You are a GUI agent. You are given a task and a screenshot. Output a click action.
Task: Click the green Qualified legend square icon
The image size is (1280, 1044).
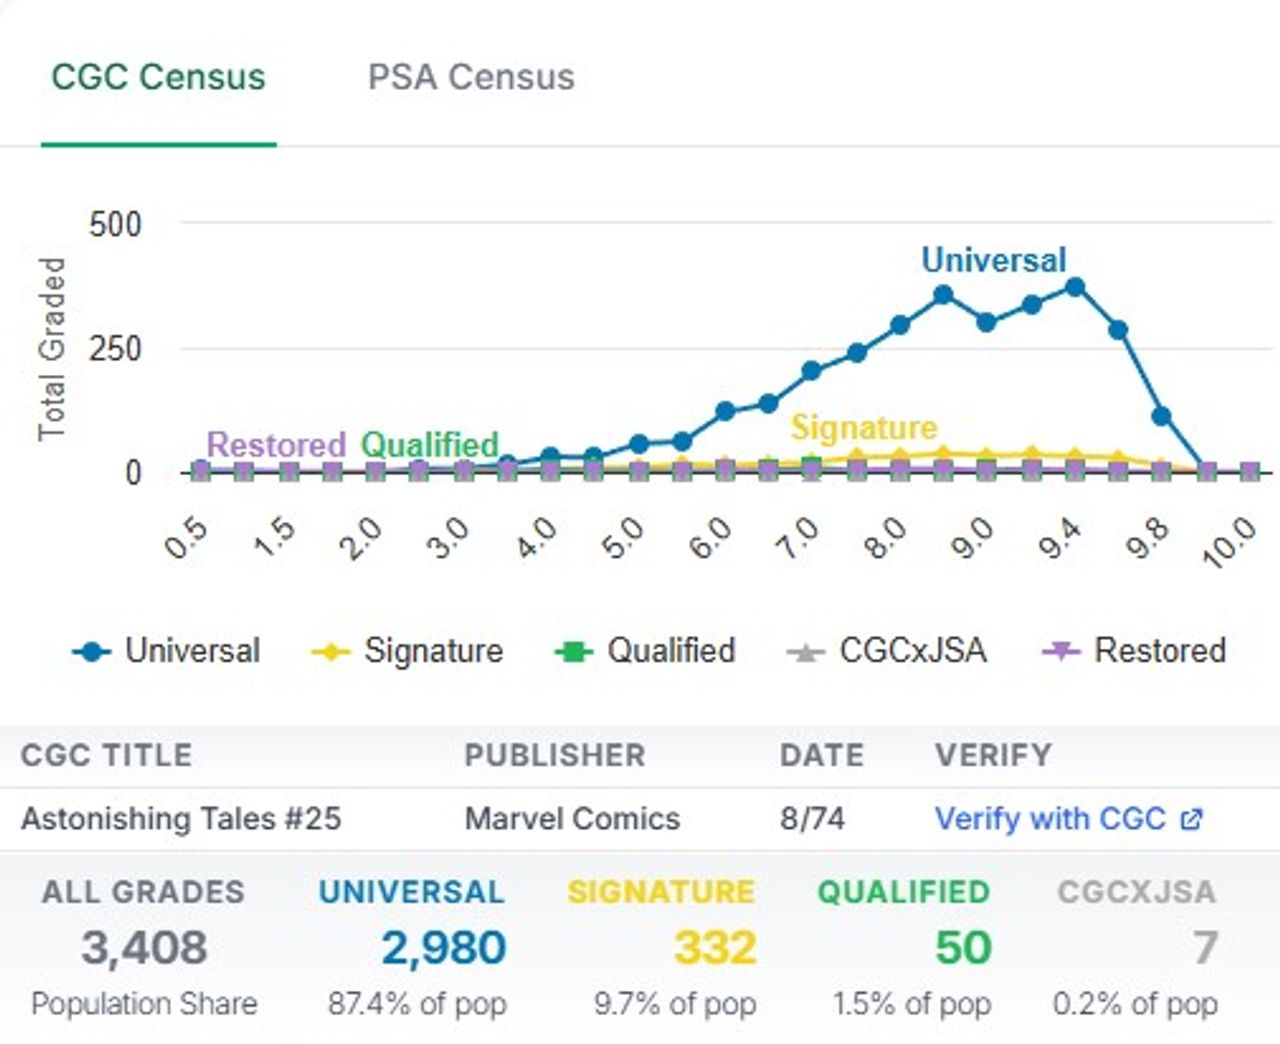tap(574, 652)
